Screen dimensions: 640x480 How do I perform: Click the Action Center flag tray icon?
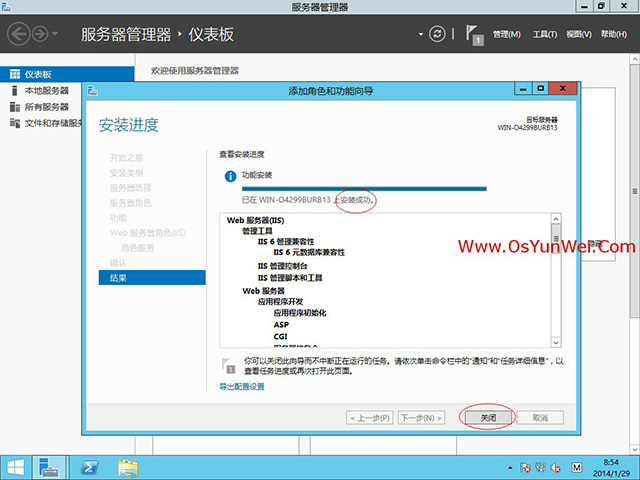click(525, 467)
